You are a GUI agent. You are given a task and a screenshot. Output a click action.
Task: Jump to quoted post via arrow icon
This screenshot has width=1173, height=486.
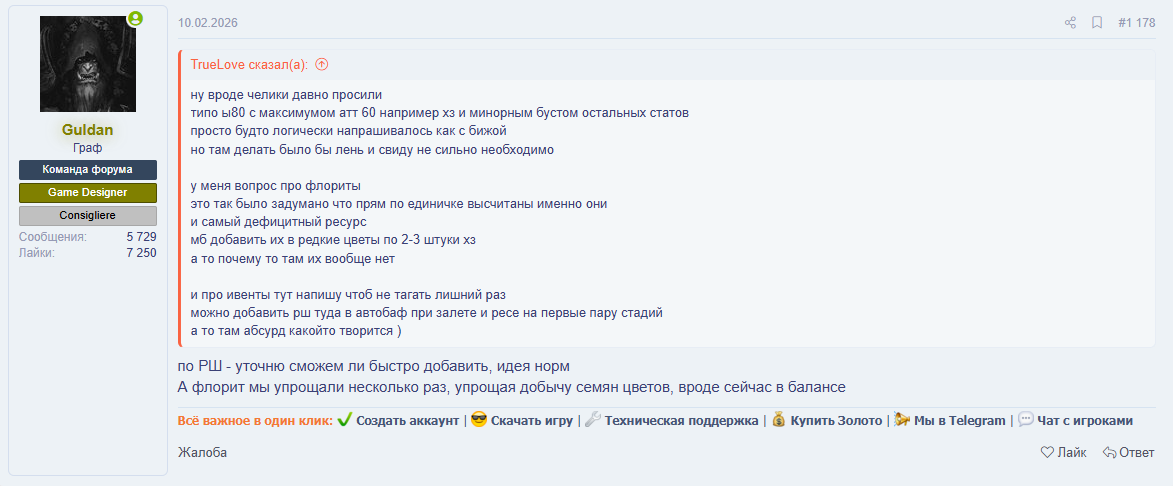321,65
